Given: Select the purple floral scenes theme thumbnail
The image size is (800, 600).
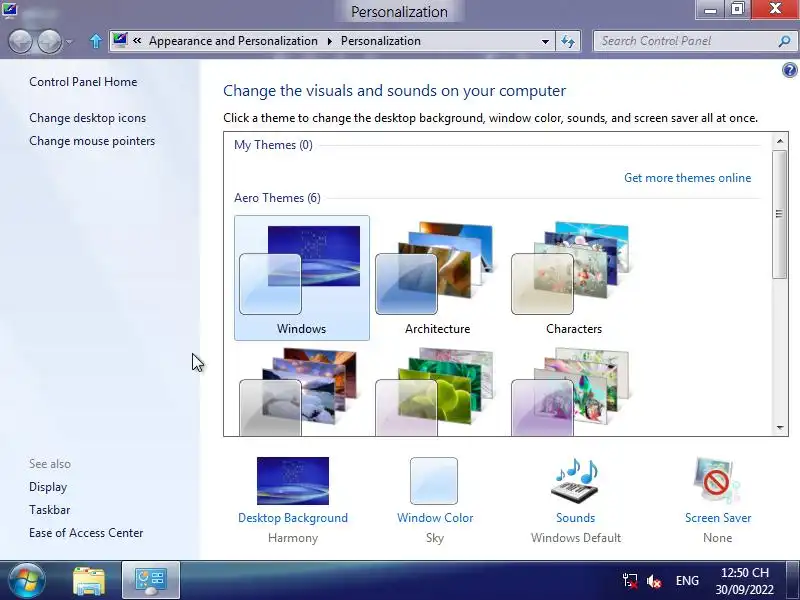Looking at the screenshot, I should click(570, 392).
